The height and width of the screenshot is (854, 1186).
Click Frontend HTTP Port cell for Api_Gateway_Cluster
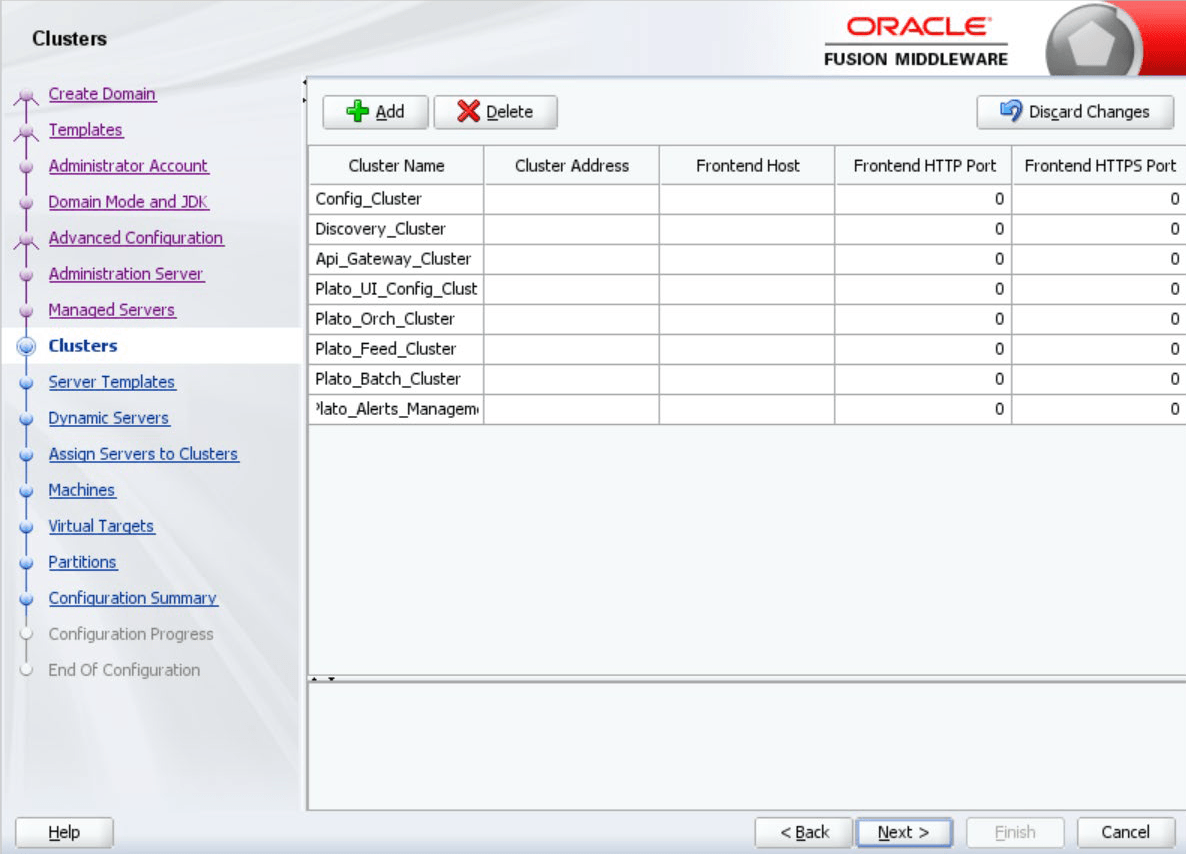point(924,259)
